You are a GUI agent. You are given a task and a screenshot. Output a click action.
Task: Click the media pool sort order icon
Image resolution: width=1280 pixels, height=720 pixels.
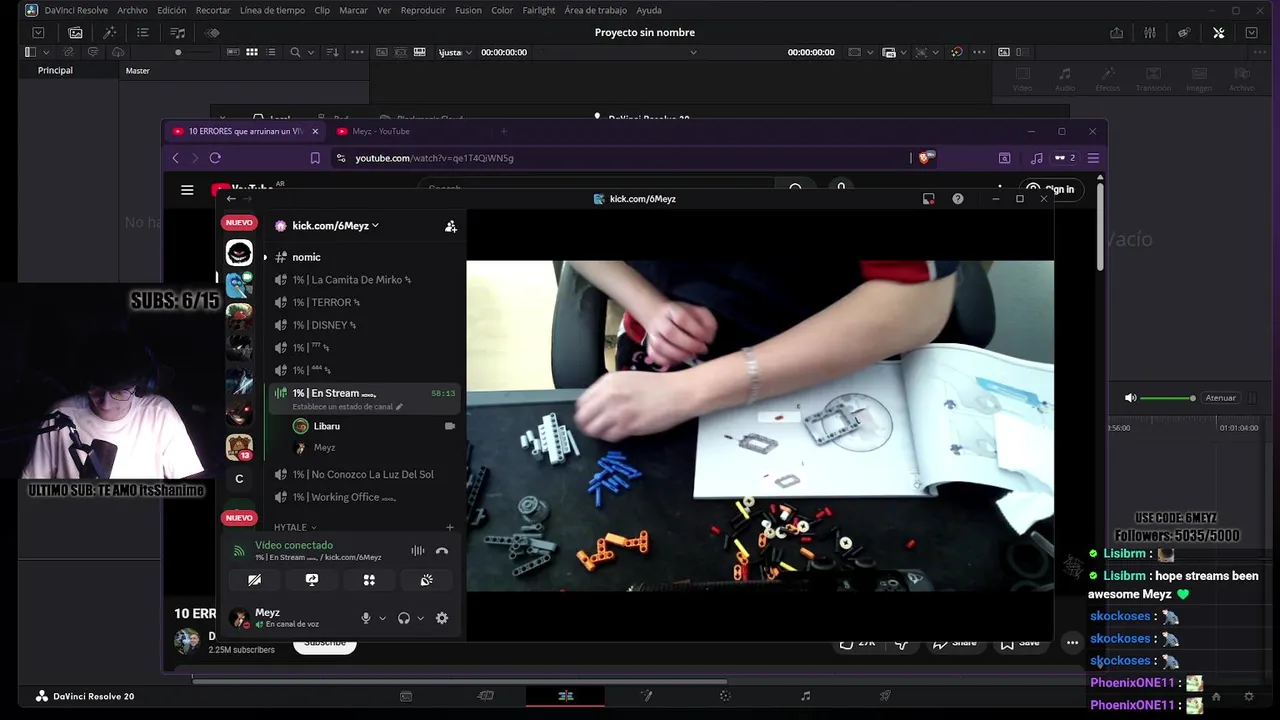point(332,52)
